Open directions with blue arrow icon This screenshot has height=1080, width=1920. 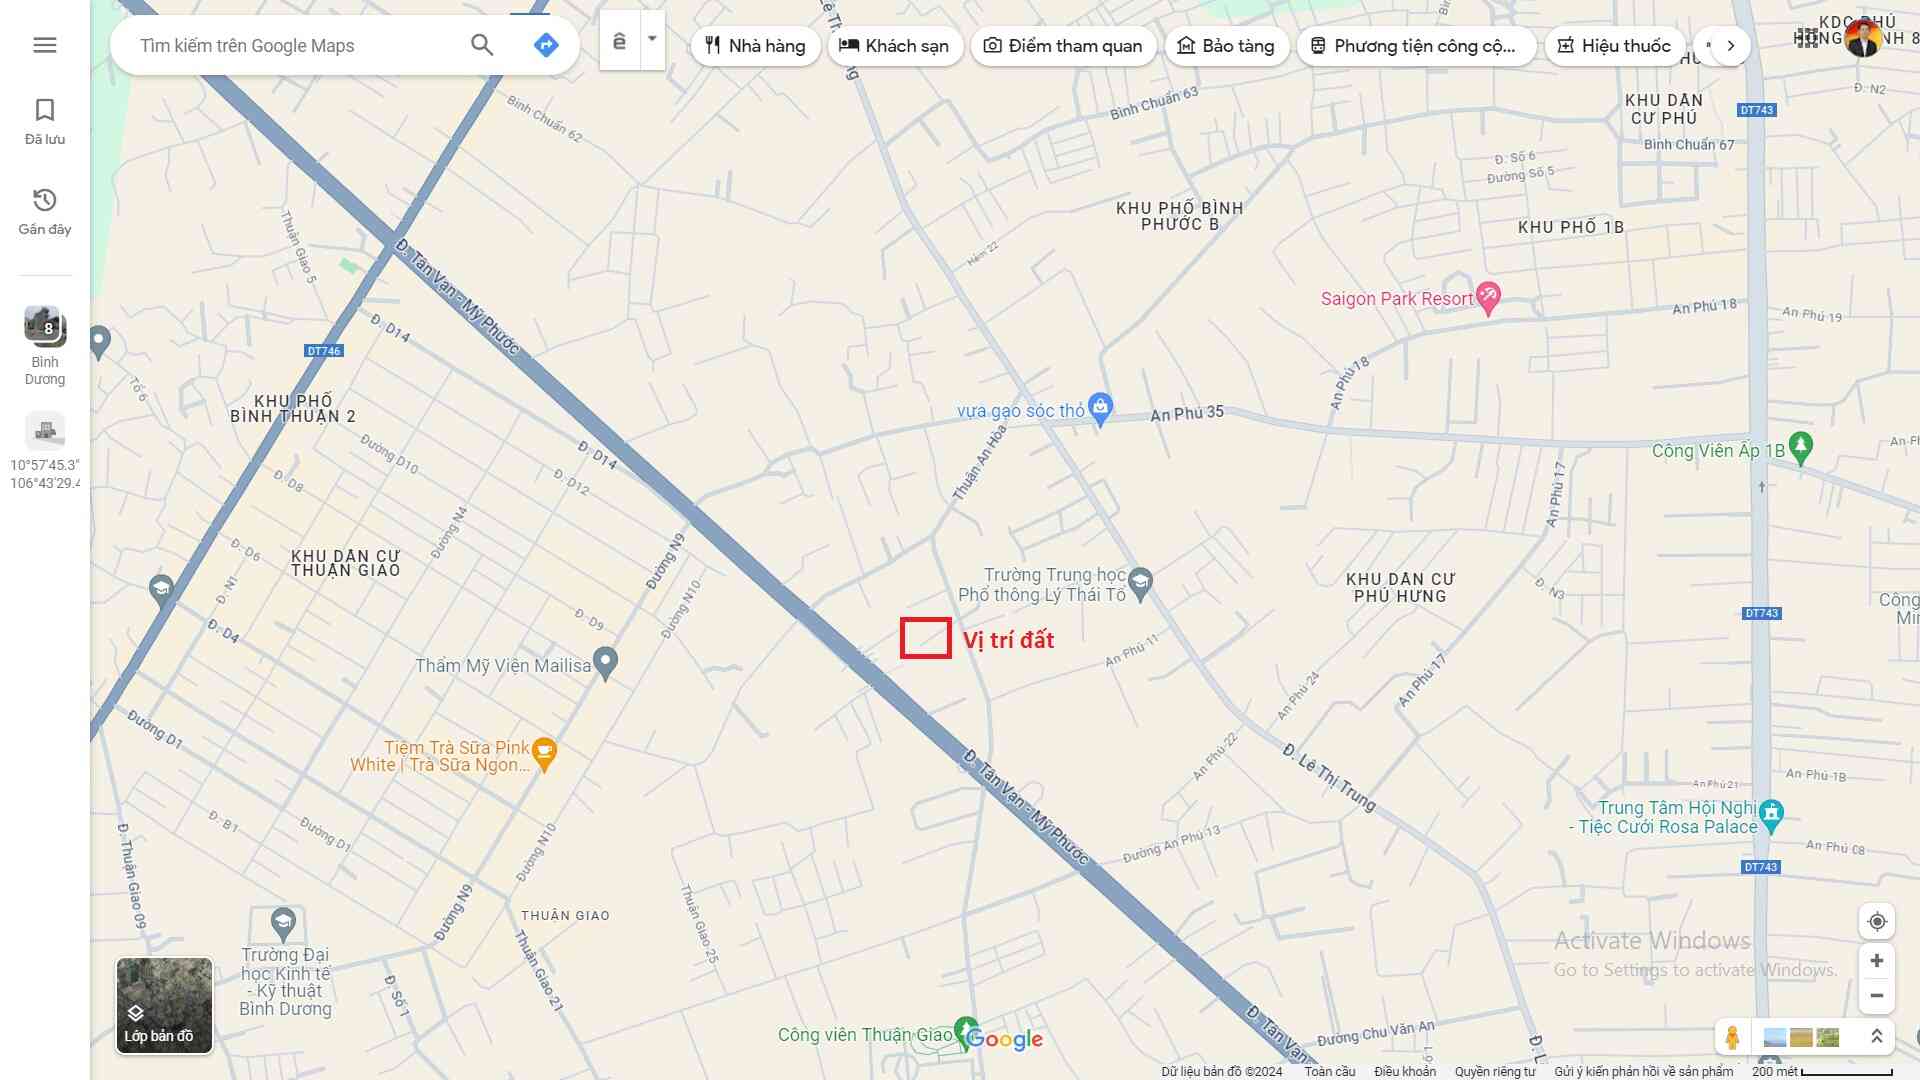coord(545,45)
